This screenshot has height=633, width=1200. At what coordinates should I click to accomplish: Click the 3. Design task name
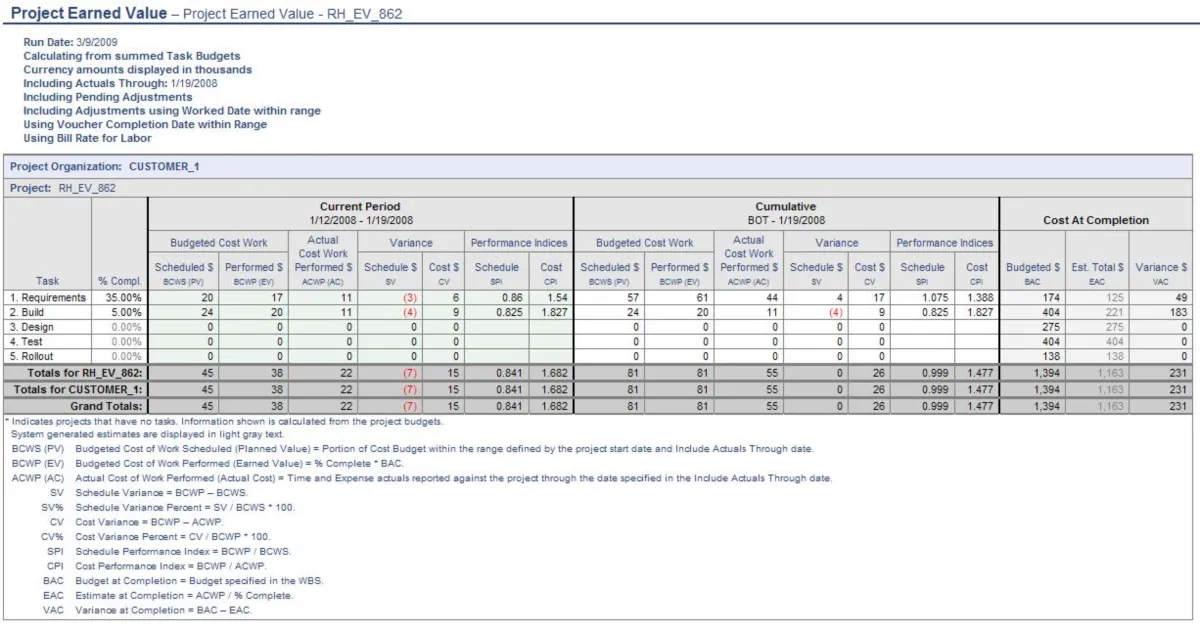(x=32, y=327)
